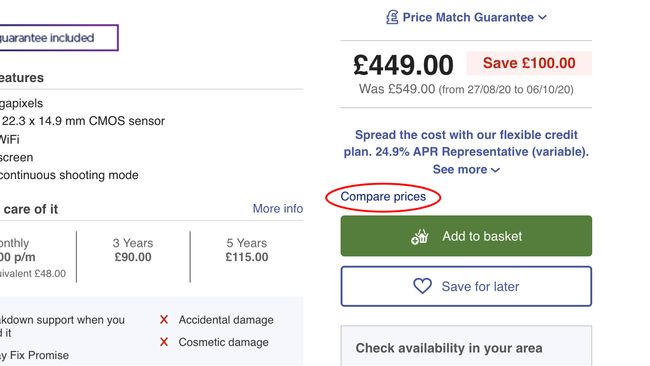The height and width of the screenshot is (366, 650).
Task: Open the More info care plan link
Action: (278, 208)
